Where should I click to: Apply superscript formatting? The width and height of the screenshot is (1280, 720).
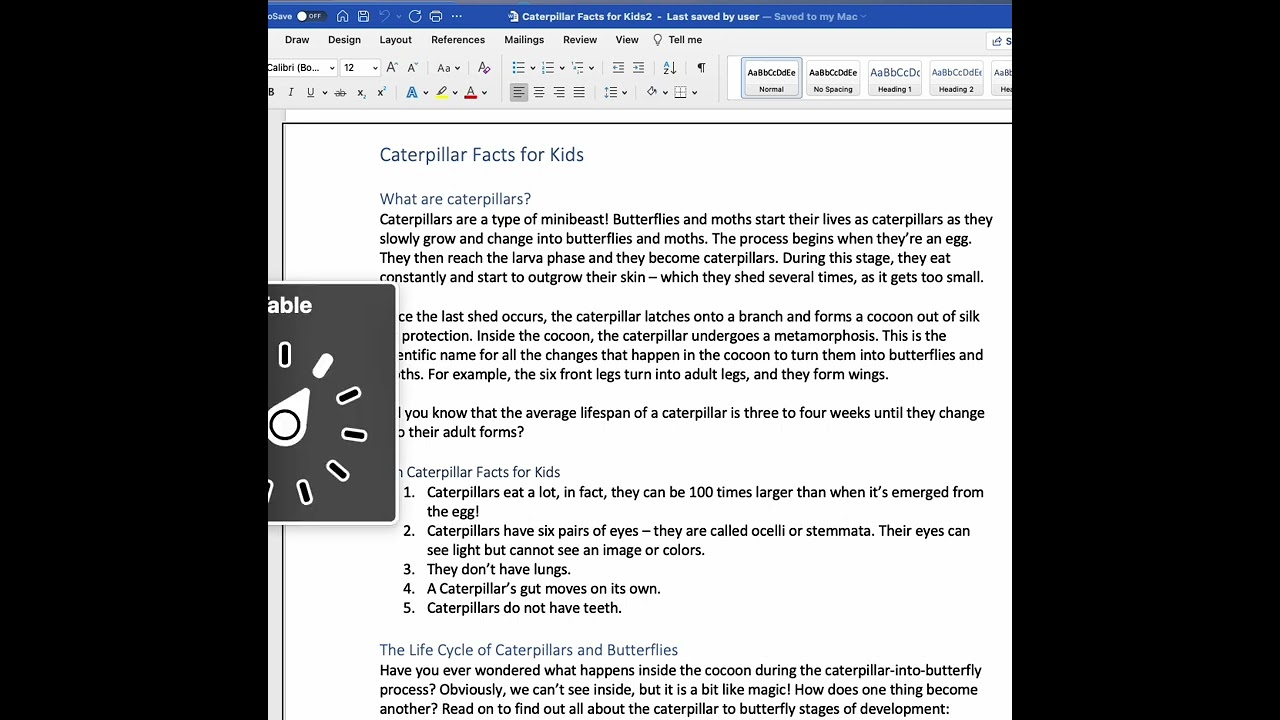[381, 93]
